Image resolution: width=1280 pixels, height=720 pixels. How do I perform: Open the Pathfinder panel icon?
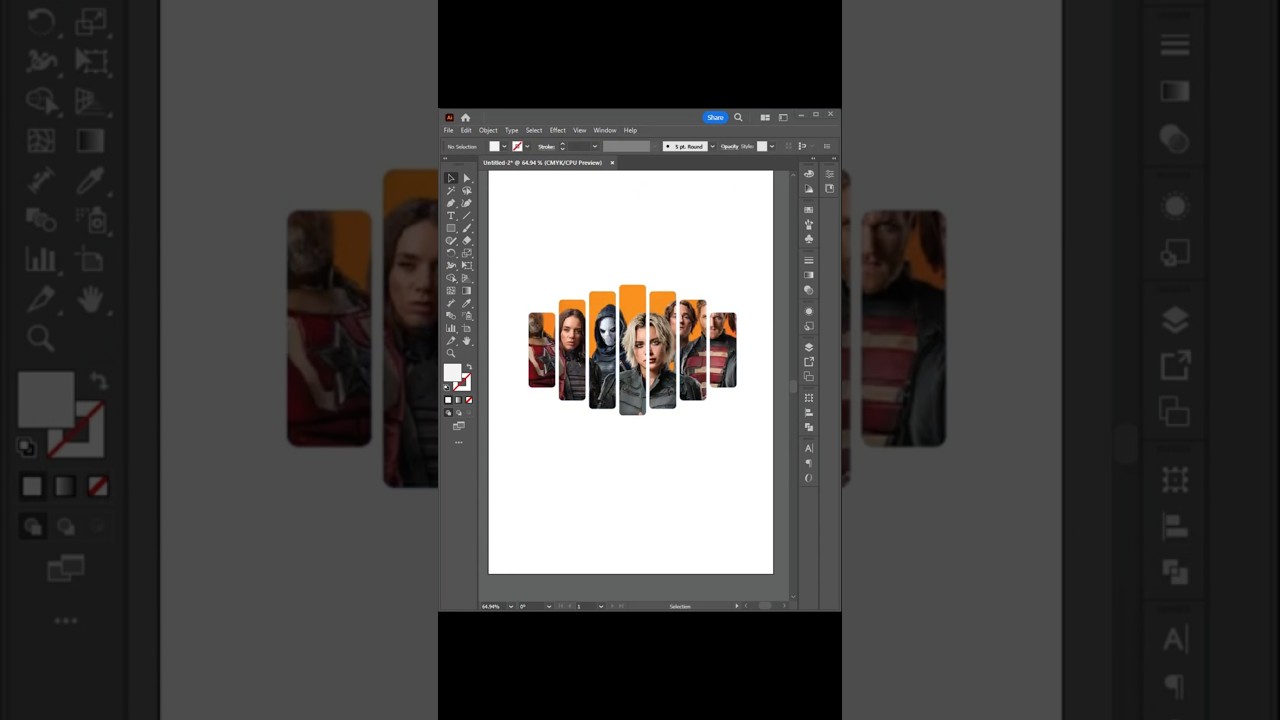[809, 427]
